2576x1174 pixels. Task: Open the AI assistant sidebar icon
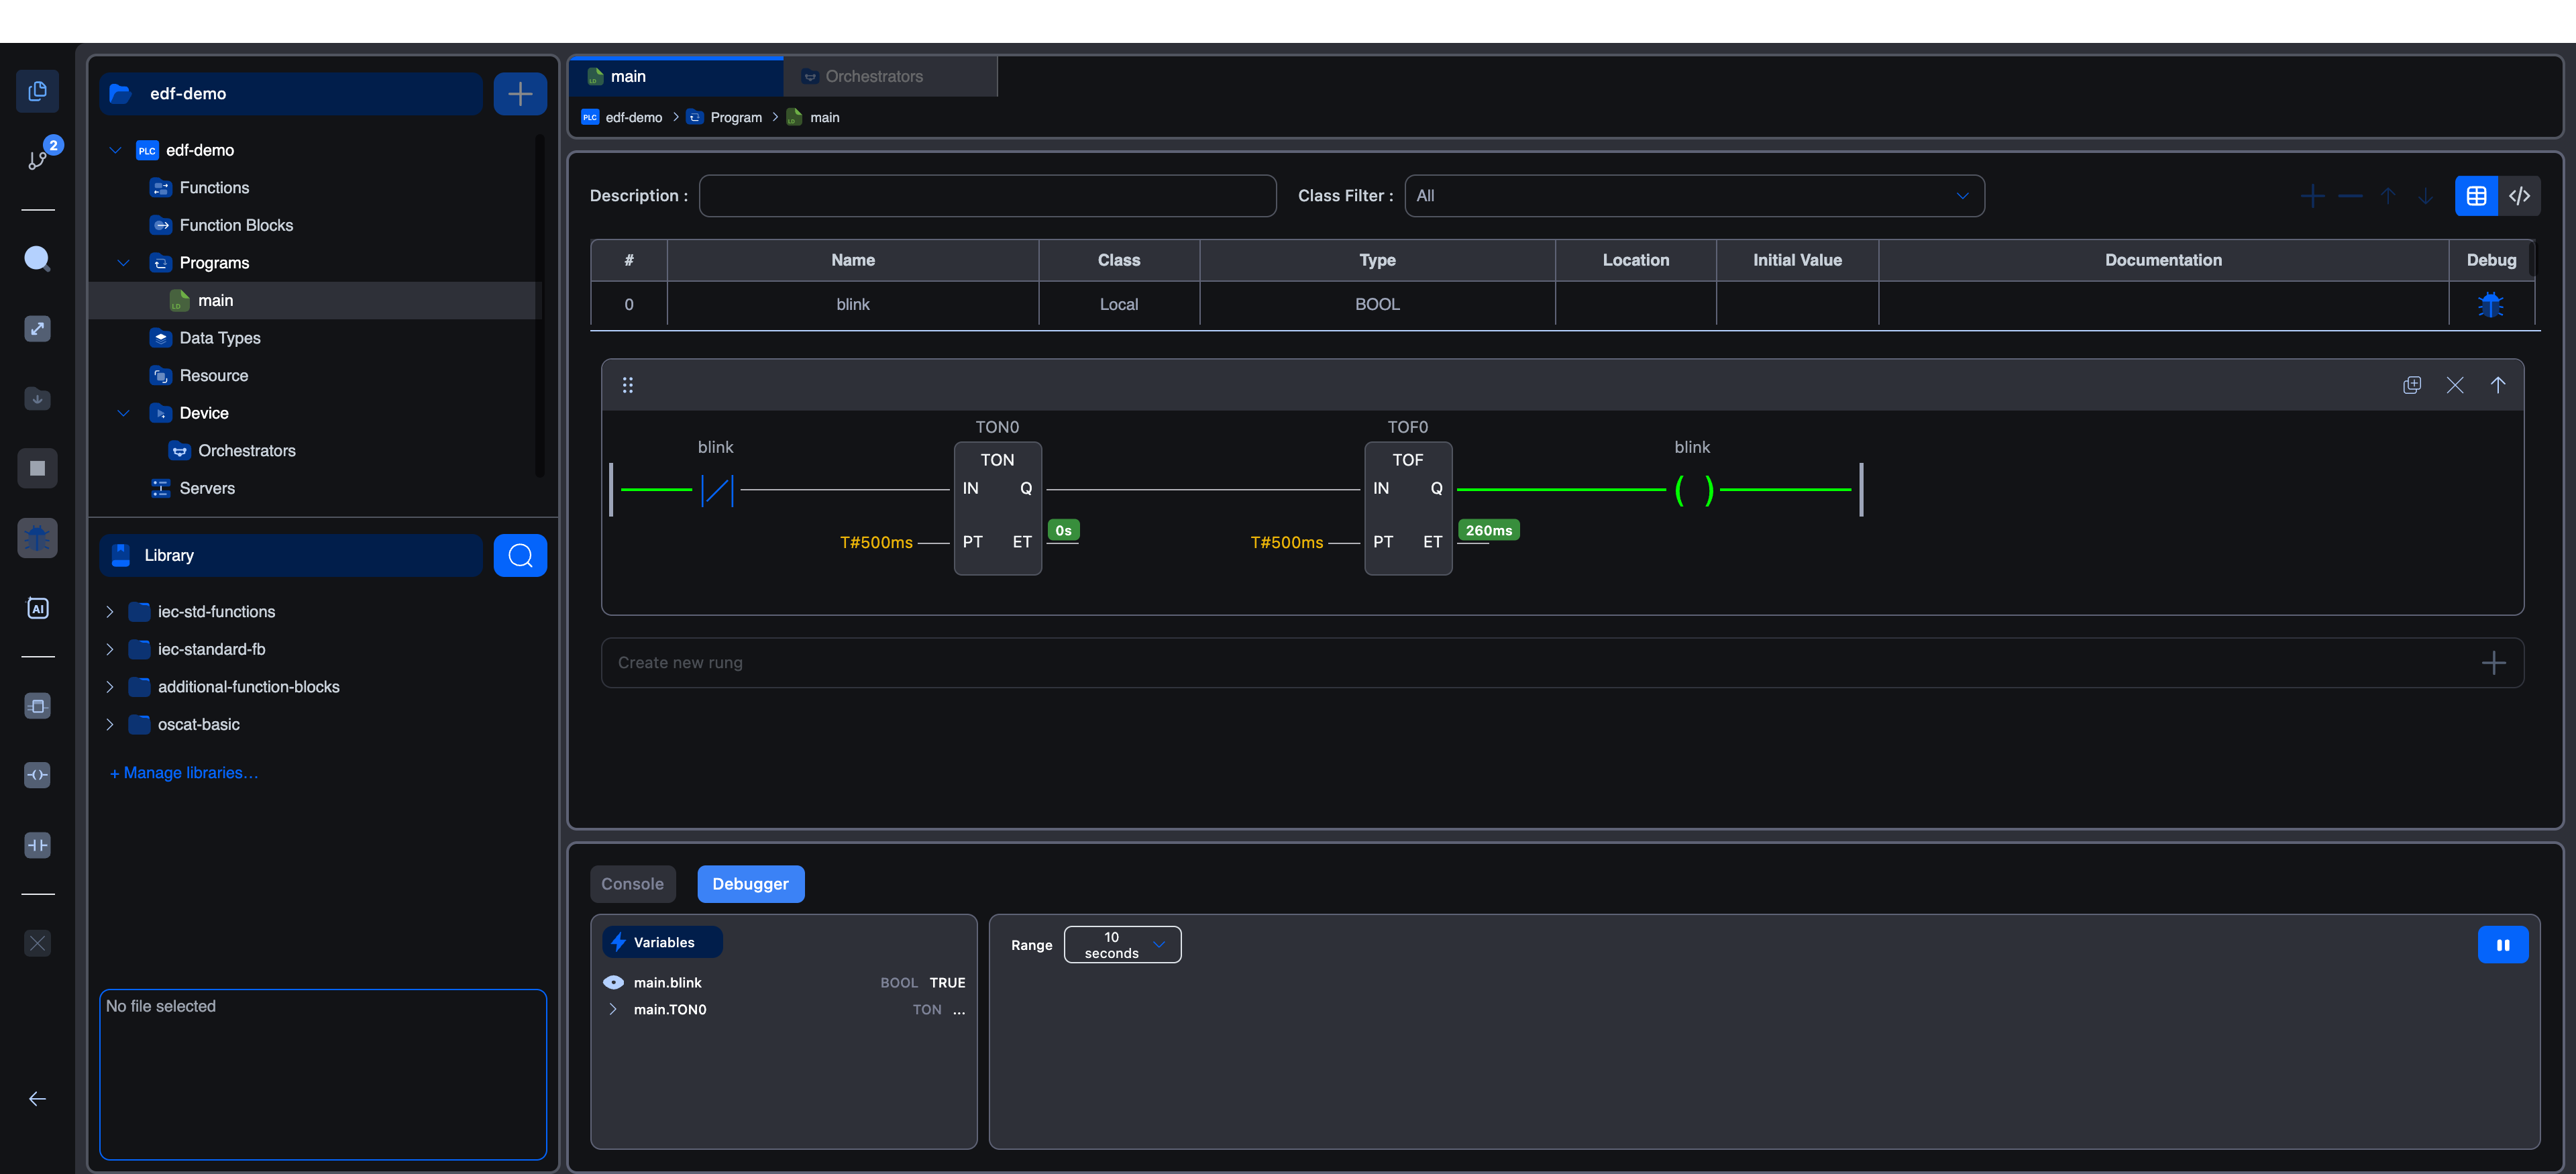click(x=37, y=608)
